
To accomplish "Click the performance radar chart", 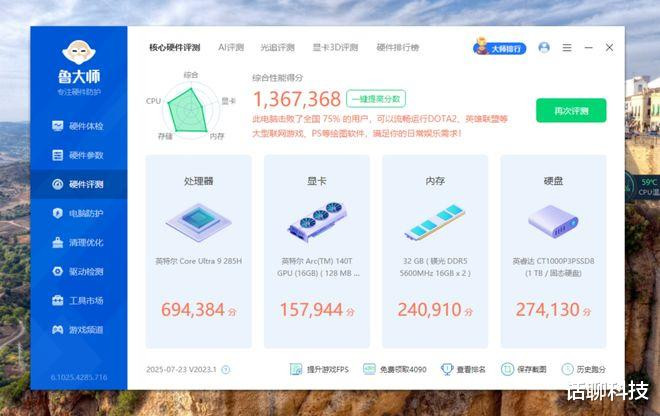I will [x=190, y=109].
